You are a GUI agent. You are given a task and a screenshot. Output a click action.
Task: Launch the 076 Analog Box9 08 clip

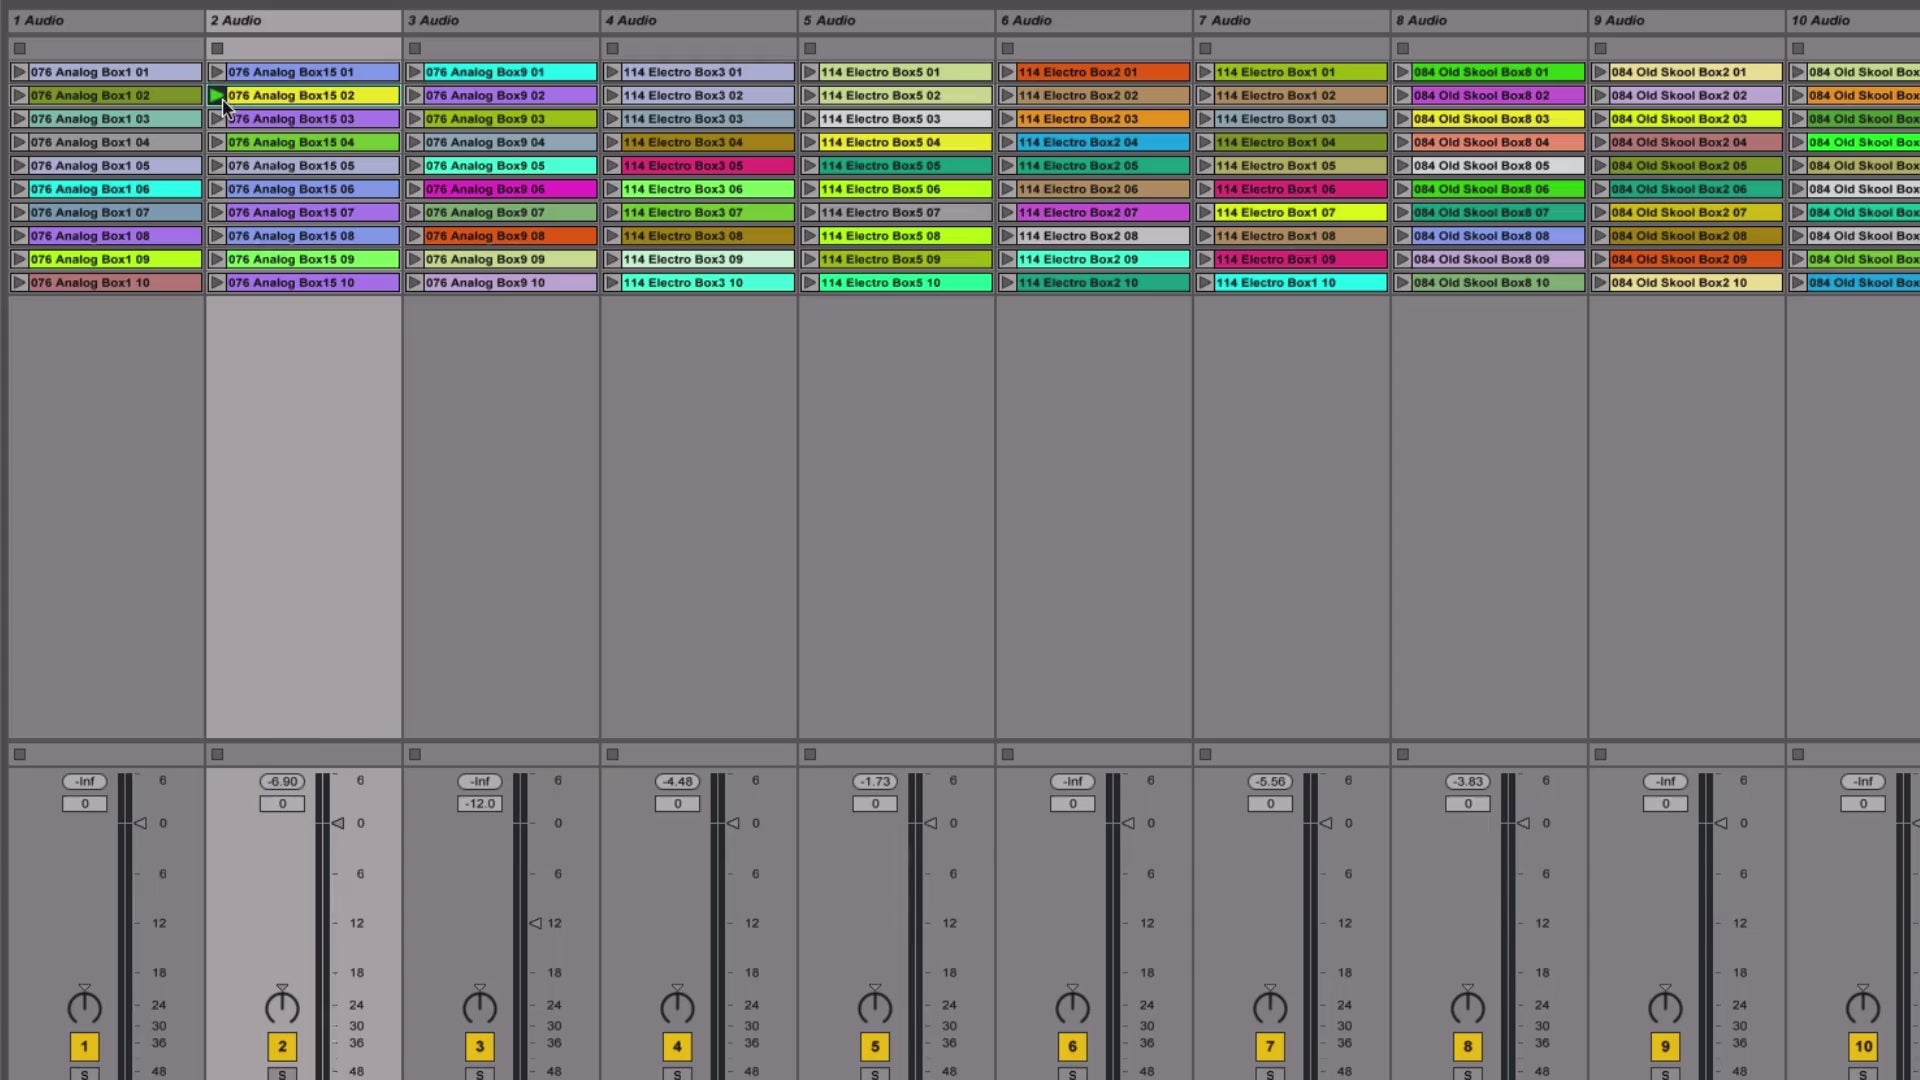tap(414, 236)
